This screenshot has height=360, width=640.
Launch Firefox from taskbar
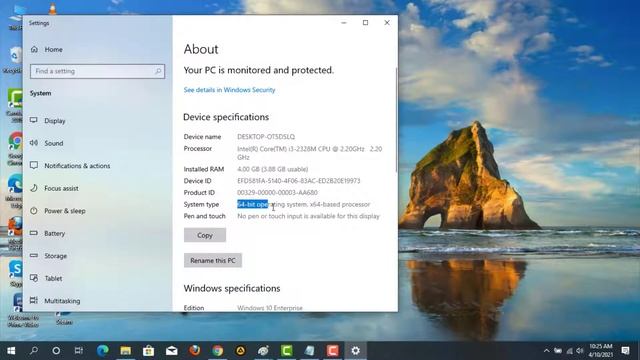[x=195, y=351]
